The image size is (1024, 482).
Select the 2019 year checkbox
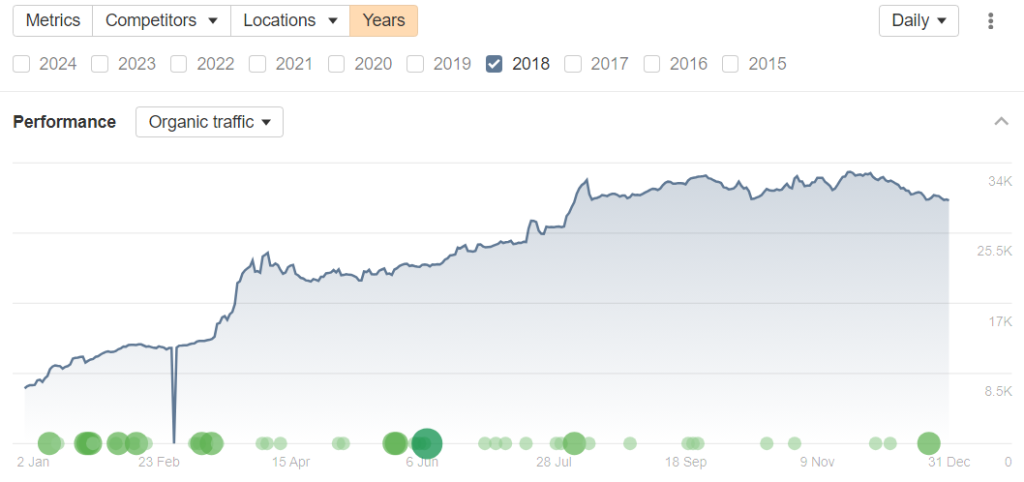(x=415, y=64)
